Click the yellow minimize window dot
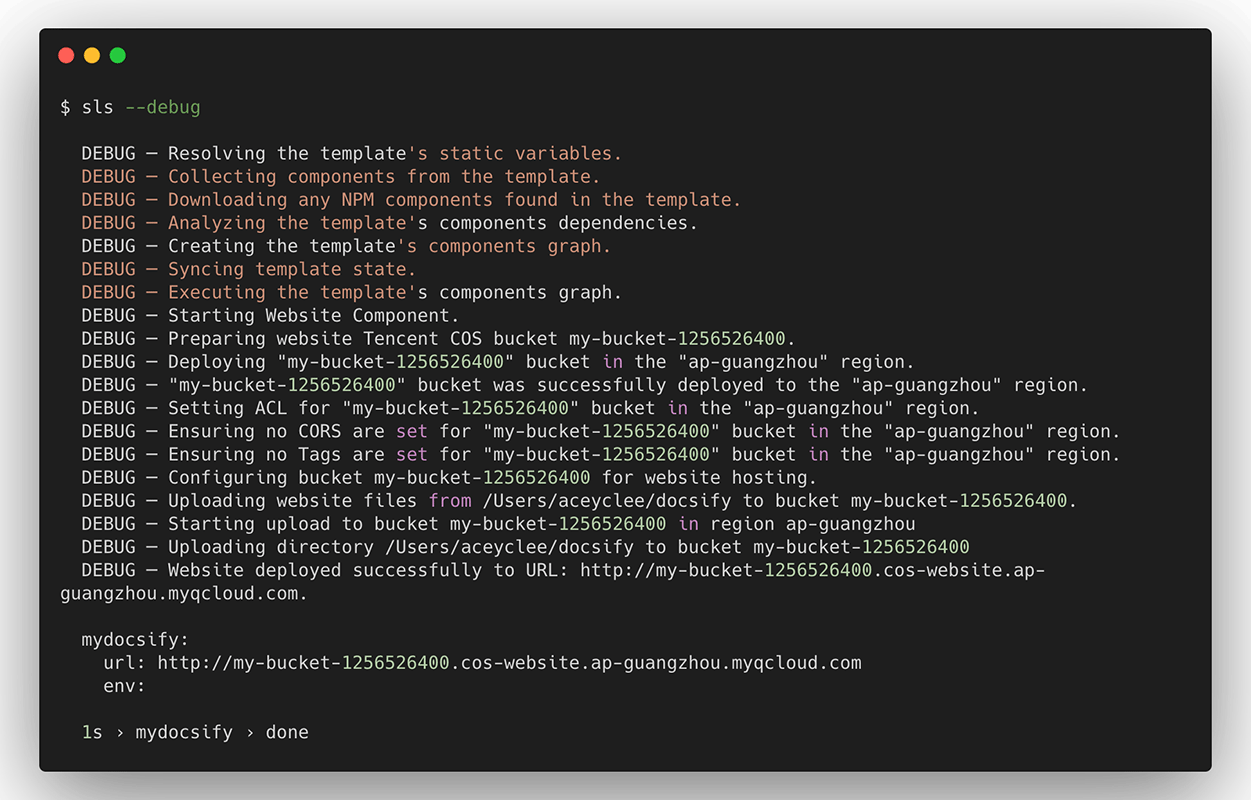 pyautogui.click(x=92, y=55)
